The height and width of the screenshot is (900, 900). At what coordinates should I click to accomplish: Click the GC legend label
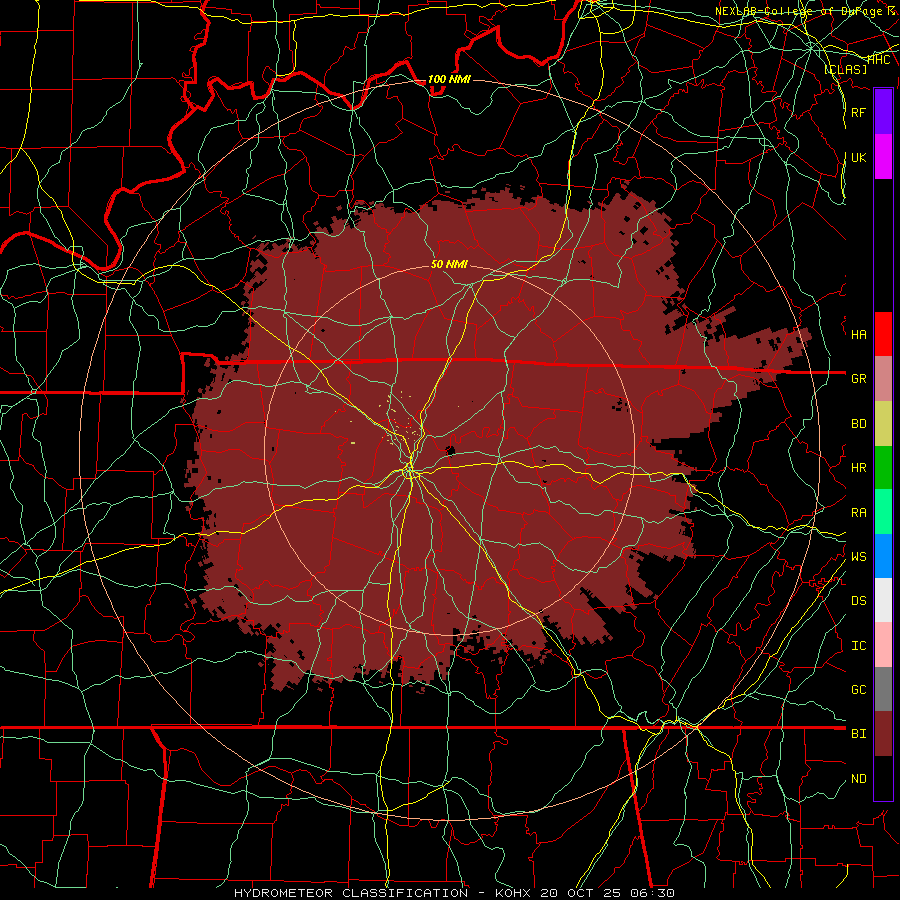coord(858,690)
